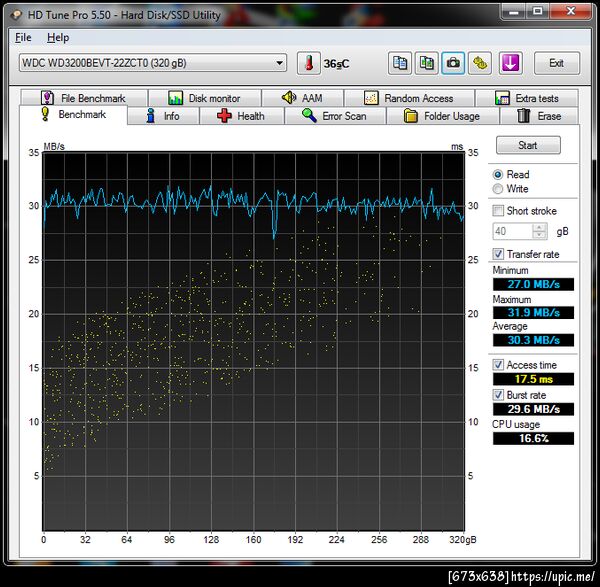
Task: Select the Benchmark tab
Action: (x=73, y=114)
